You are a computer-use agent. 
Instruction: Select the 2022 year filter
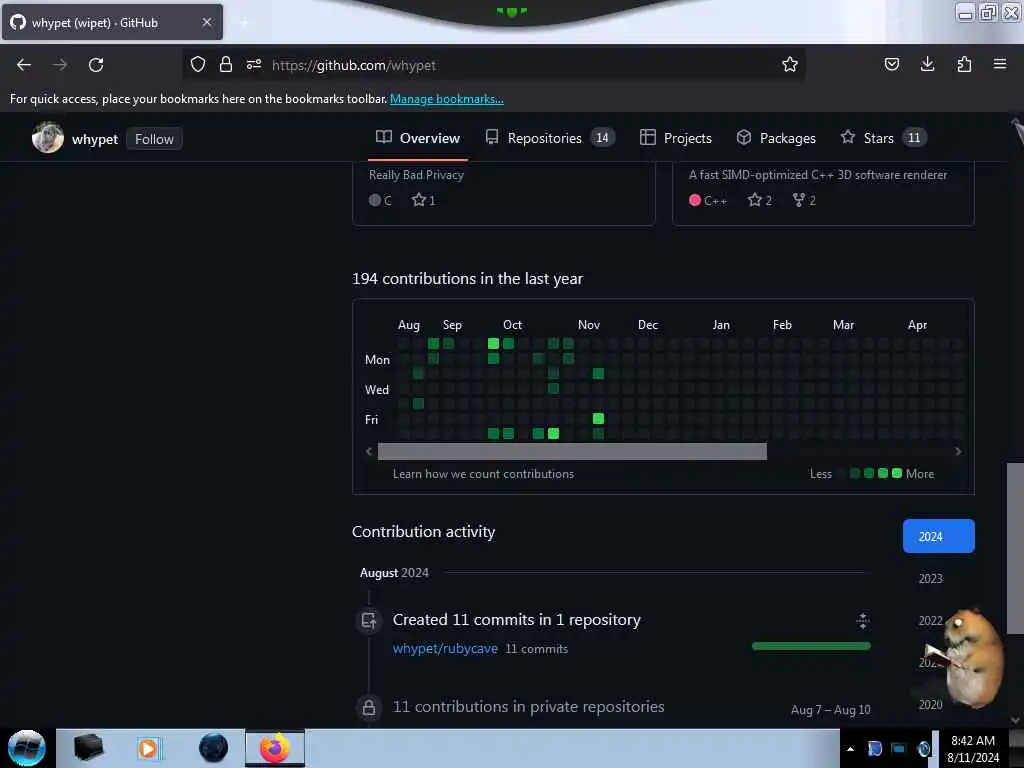(930, 620)
